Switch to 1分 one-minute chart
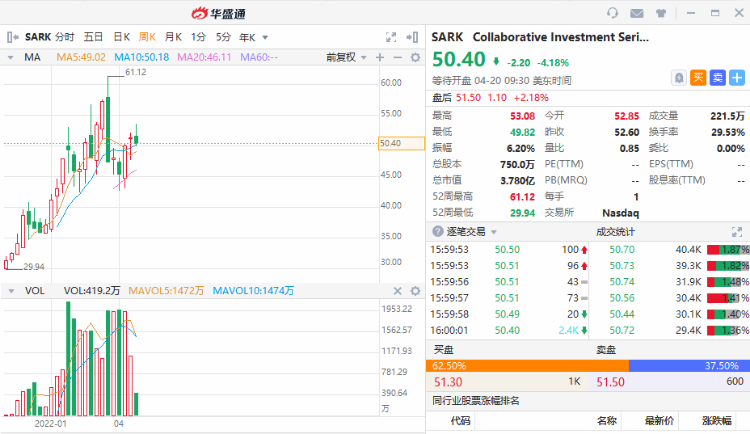Viewport: 750px width, 434px height. coord(198,37)
